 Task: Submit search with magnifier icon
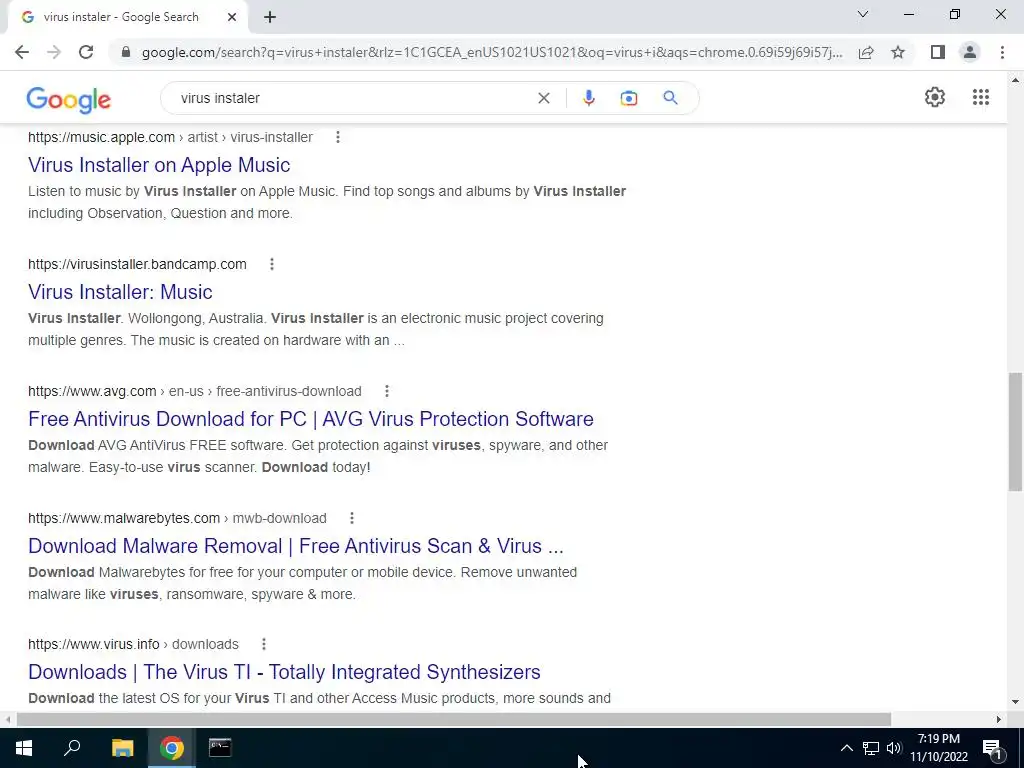[x=670, y=98]
